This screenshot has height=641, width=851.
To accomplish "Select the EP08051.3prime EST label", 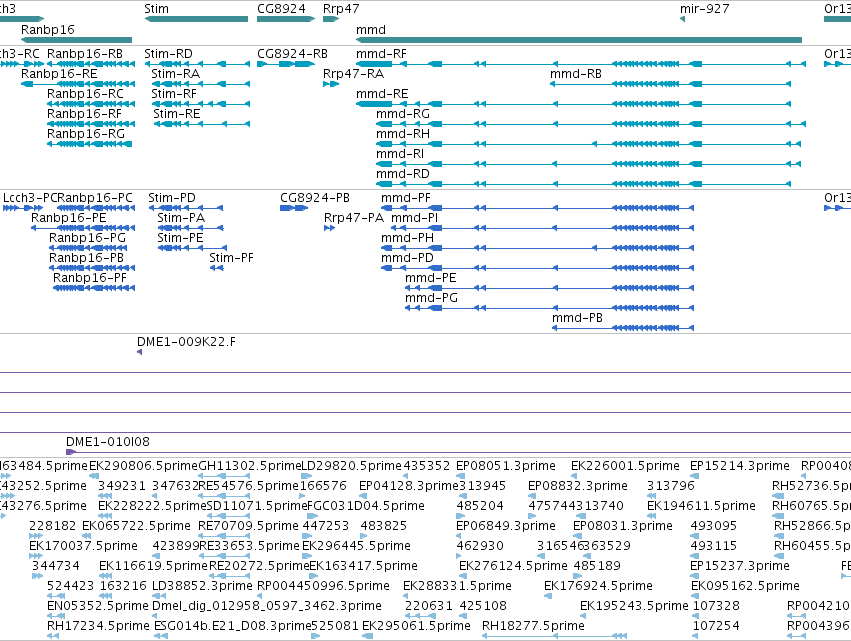I will 506,466.
